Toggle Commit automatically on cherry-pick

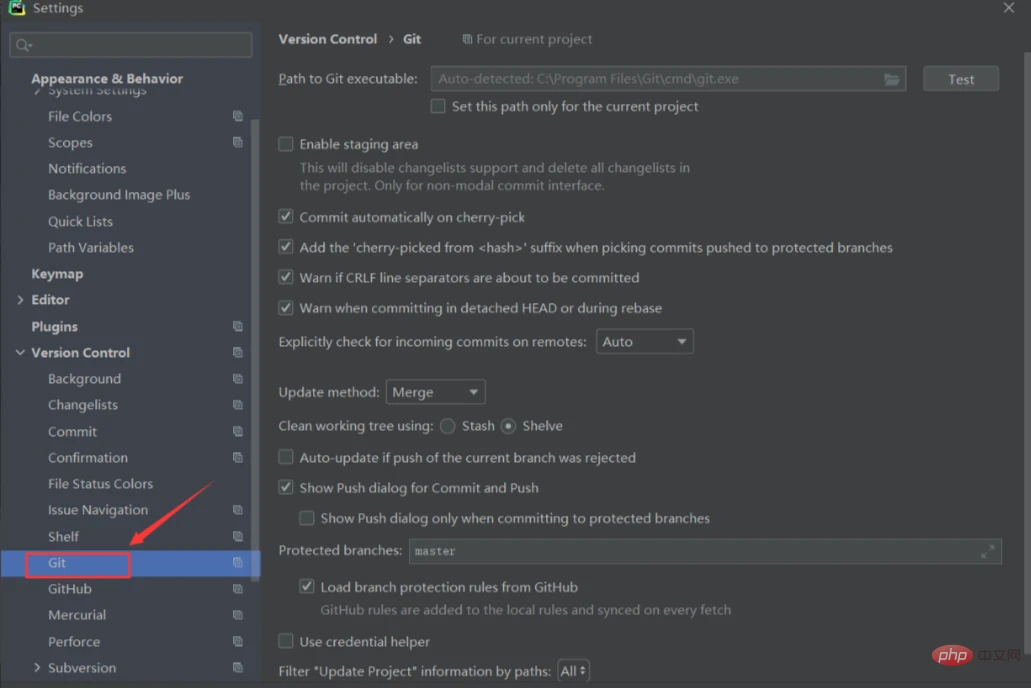286,217
